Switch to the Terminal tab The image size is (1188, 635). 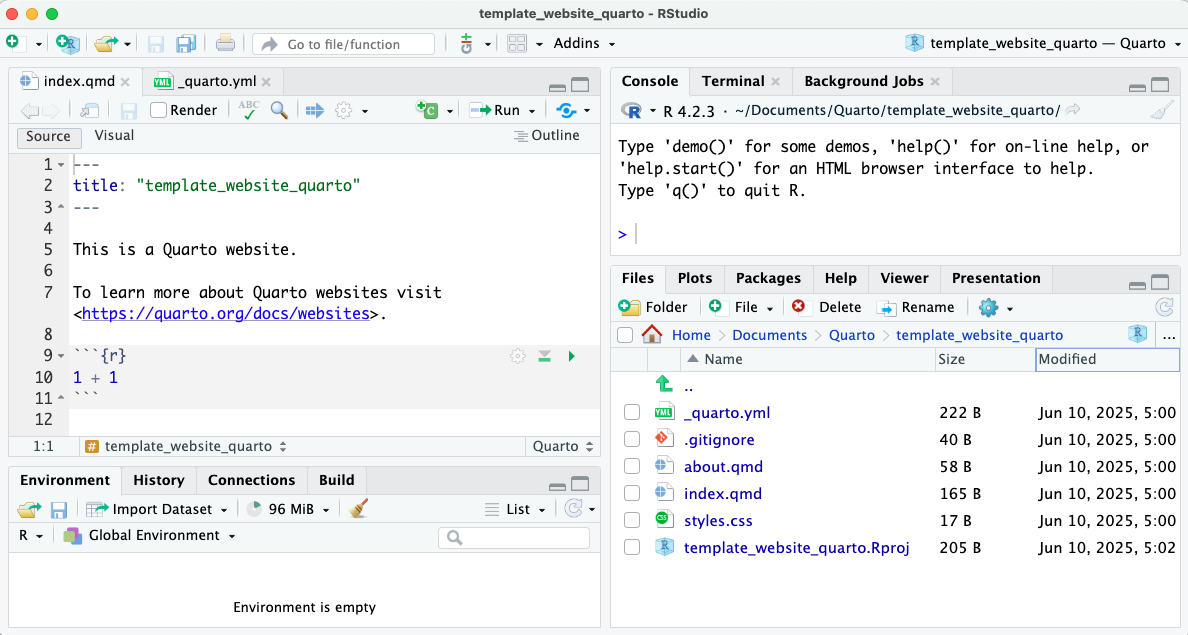[733, 81]
